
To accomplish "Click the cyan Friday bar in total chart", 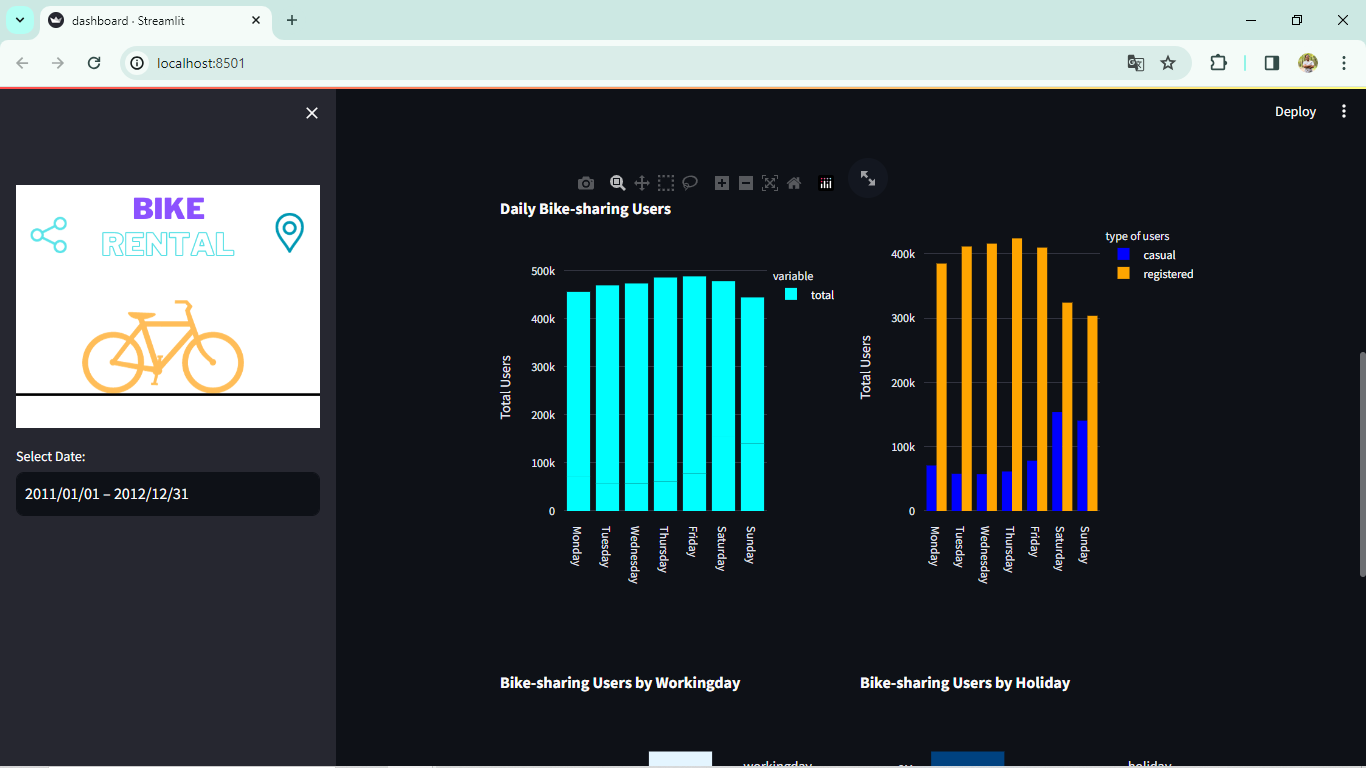I will tap(694, 393).
